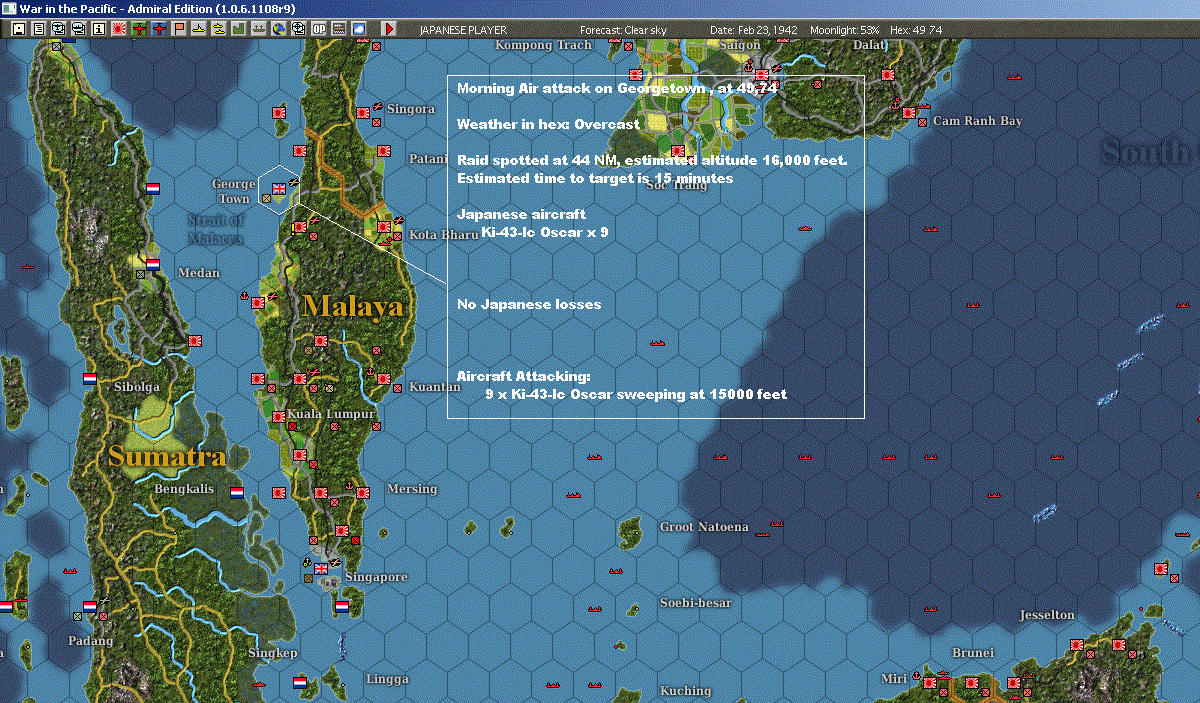
Task: Click the Brunei map label
Action: (973, 653)
